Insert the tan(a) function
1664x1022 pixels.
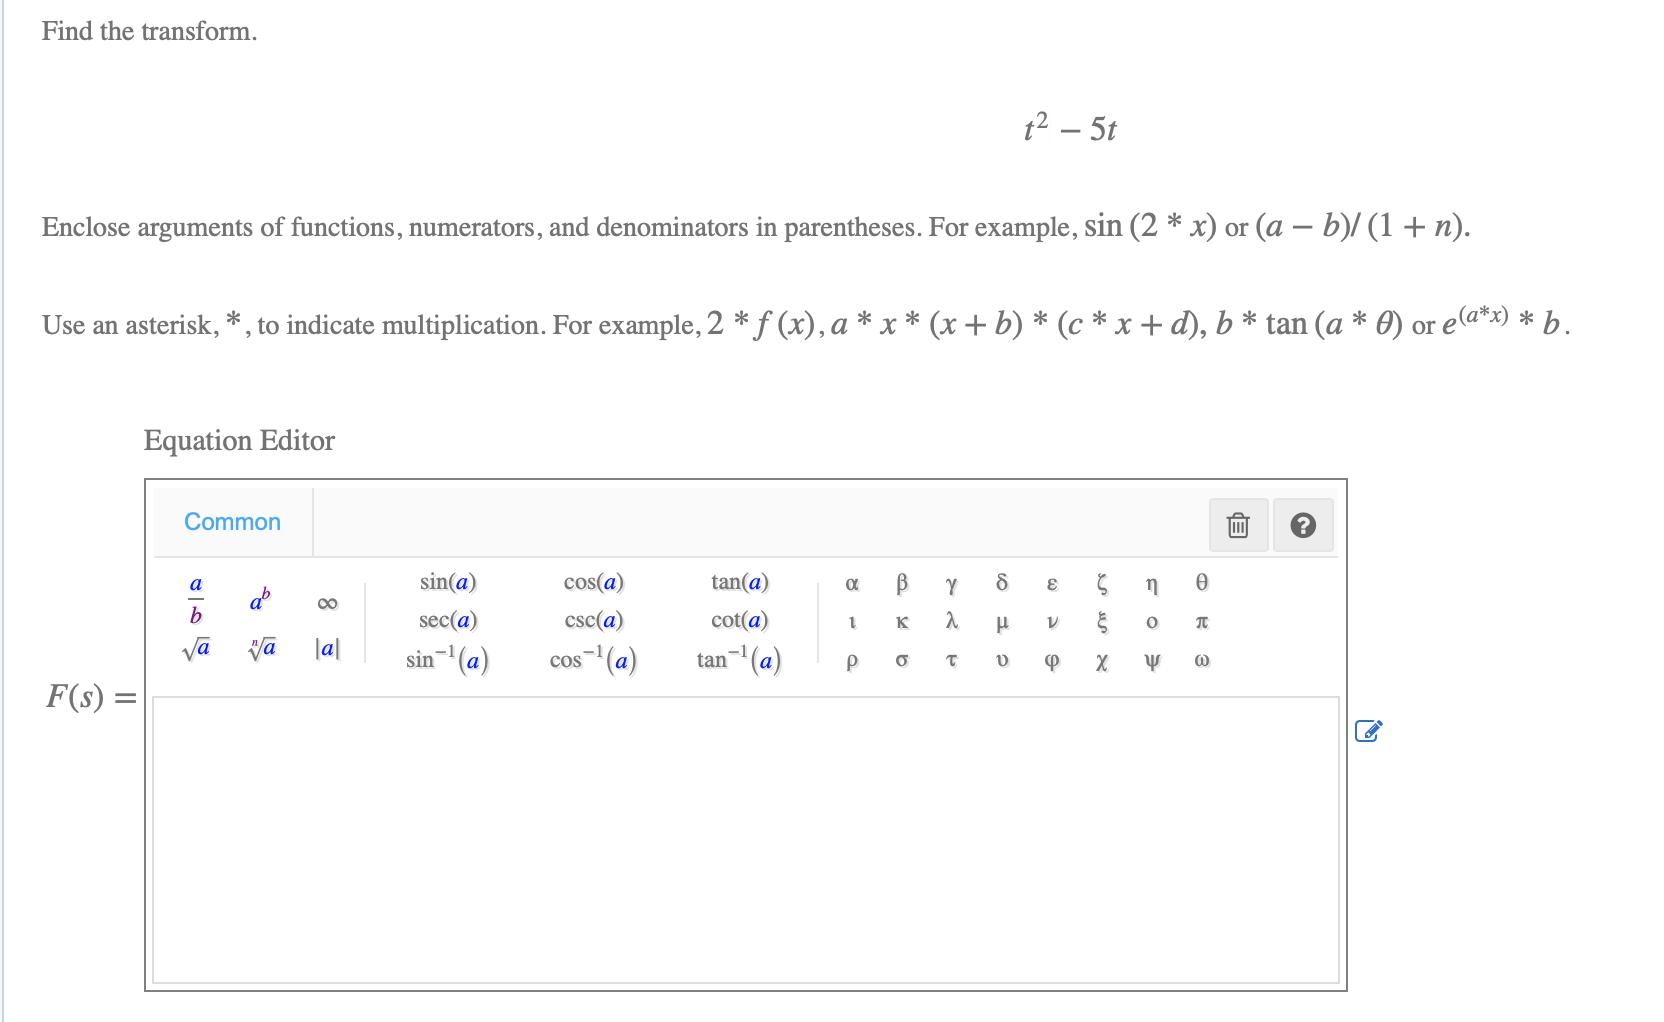click(x=740, y=581)
